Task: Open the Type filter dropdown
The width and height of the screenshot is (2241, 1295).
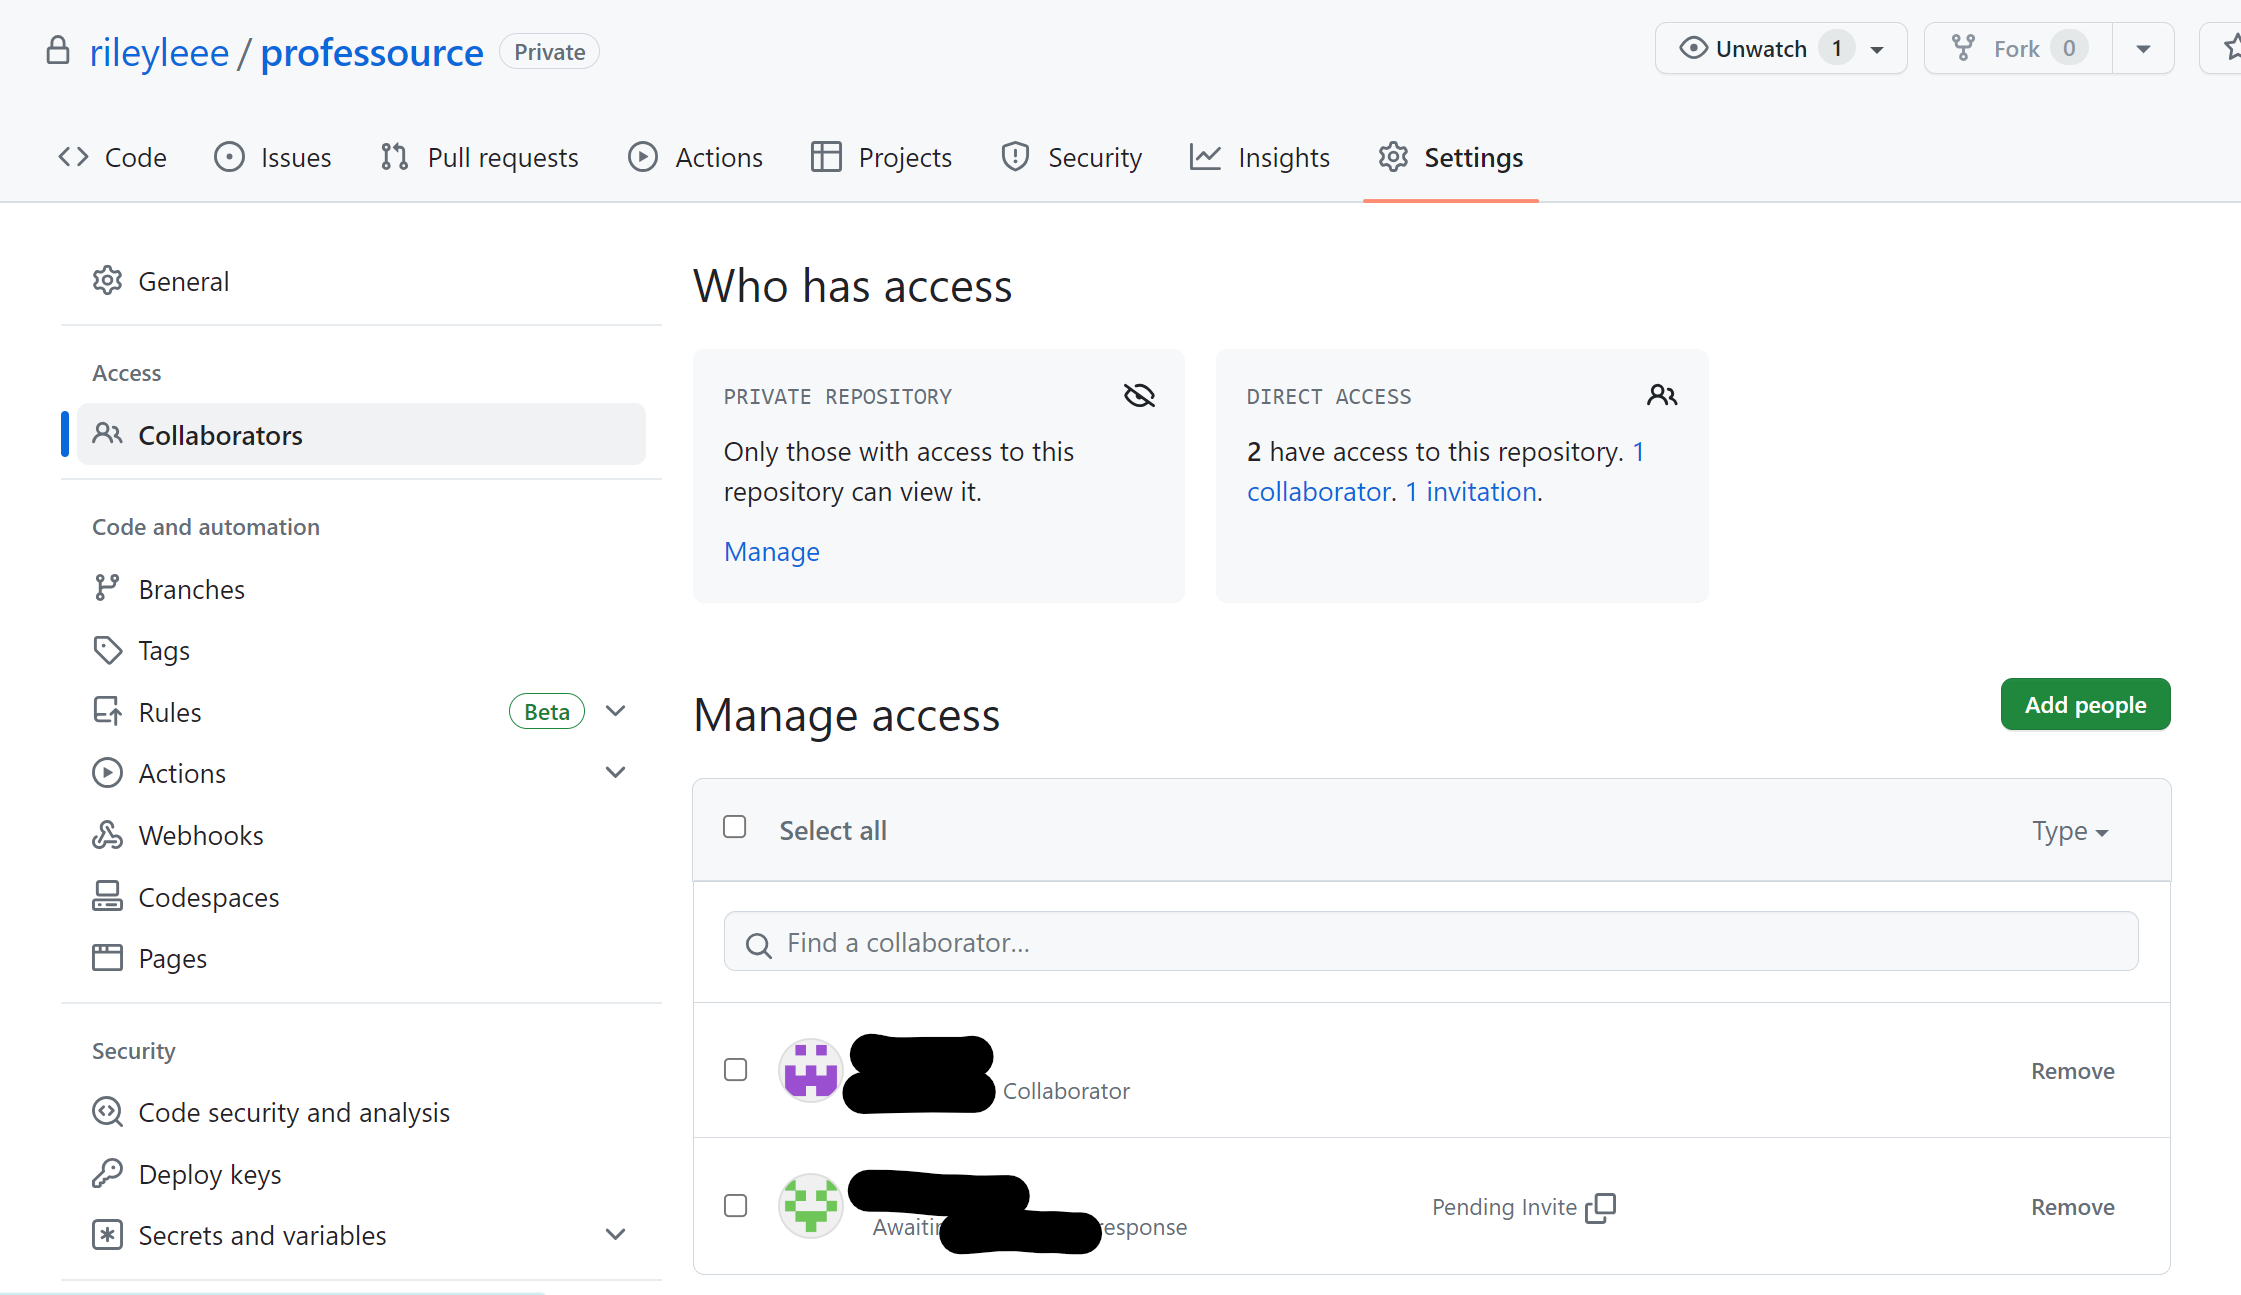Action: [x=2070, y=831]
